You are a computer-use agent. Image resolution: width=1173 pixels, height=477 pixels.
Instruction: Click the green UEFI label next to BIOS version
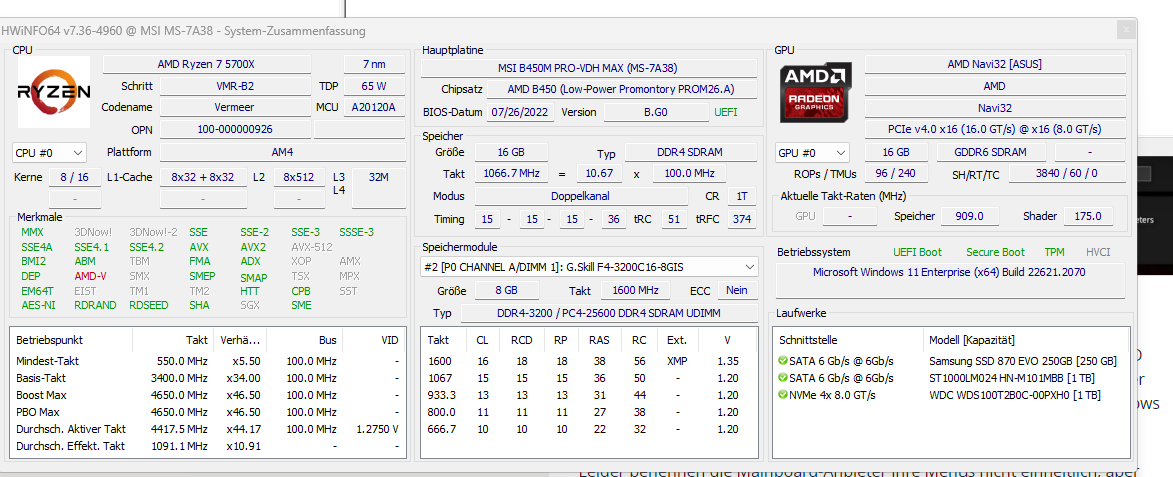(726, 112)
